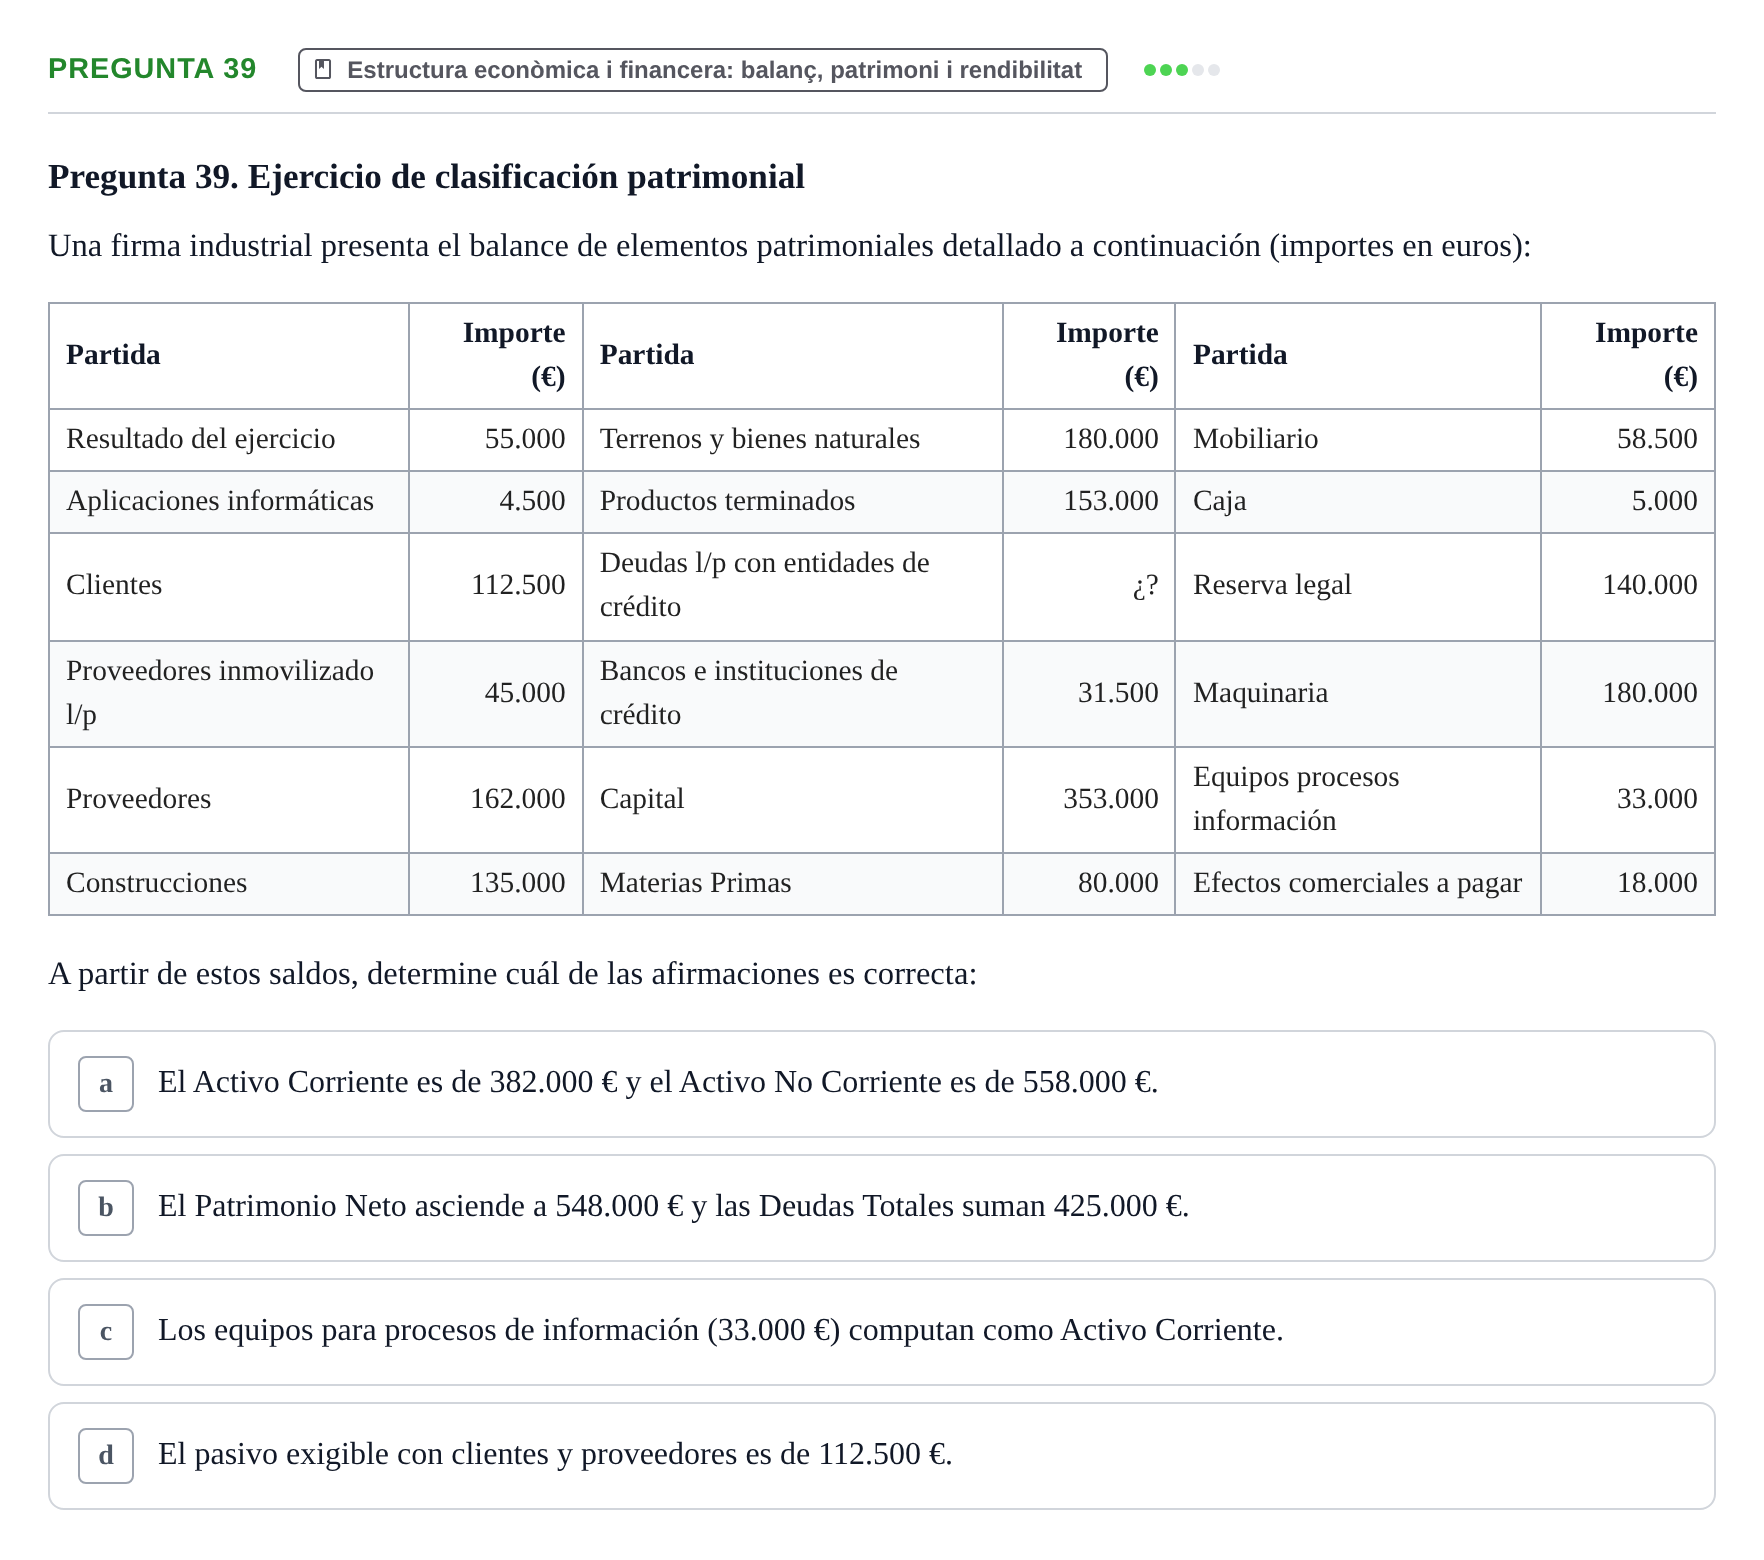Select answer option d letter box

click(x=106, y=1456)
